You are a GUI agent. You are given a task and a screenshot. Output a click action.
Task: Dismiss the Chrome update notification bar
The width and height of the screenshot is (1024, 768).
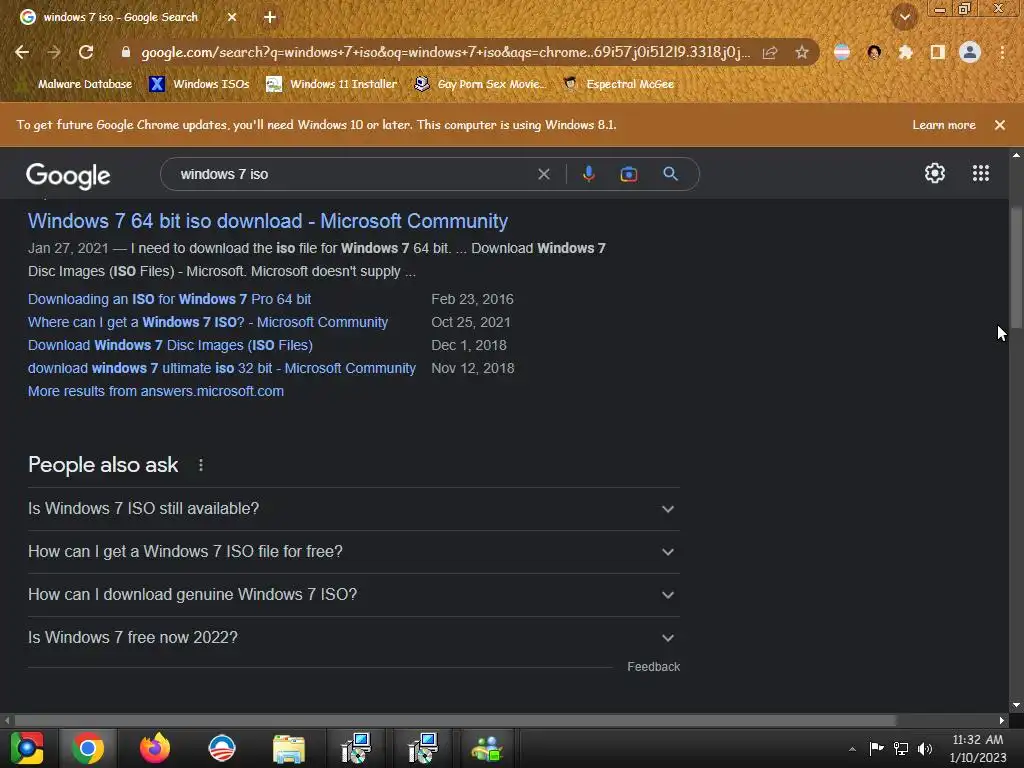click(1000, 125)
